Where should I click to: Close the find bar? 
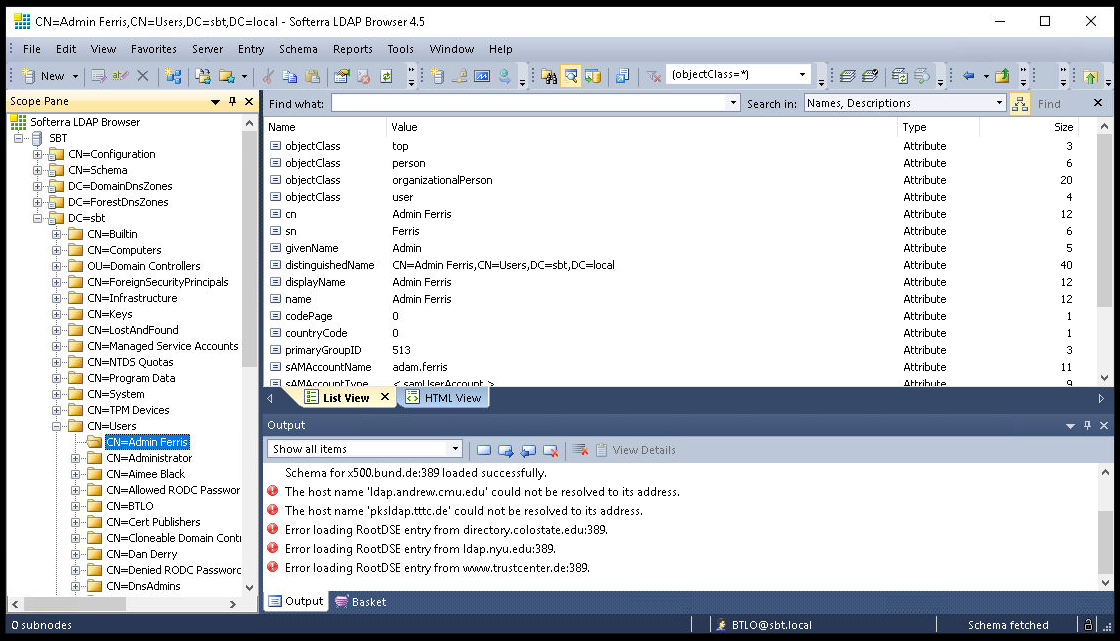click(x=1098, y=103)
